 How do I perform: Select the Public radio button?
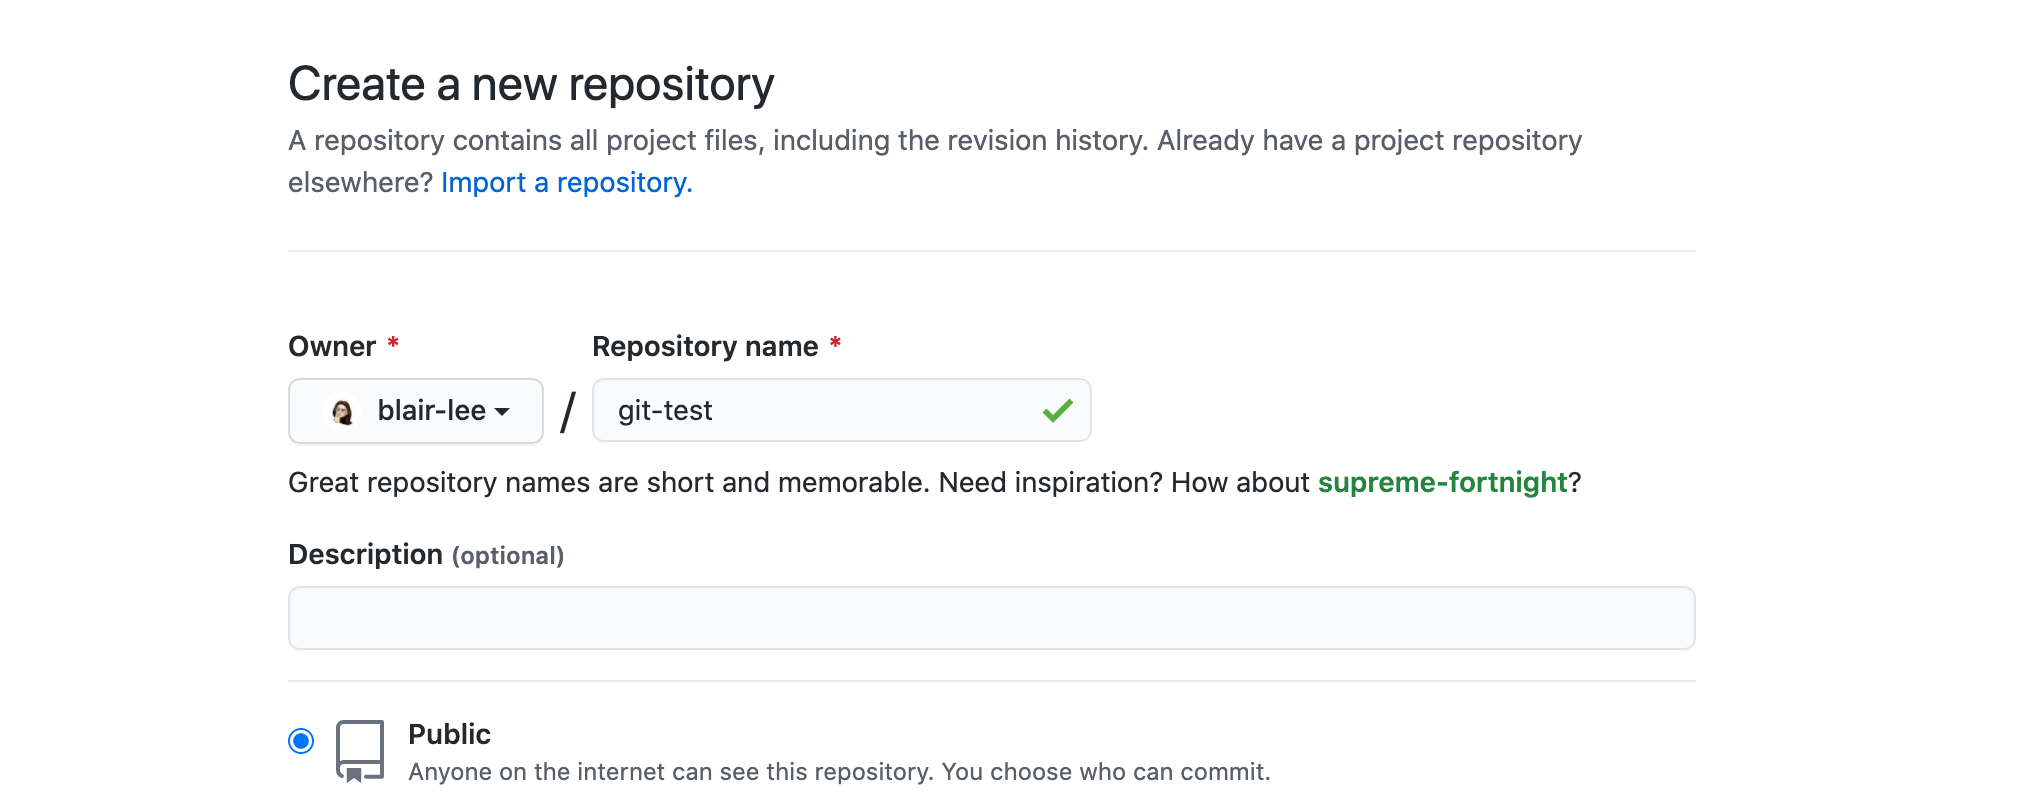pos(301,741)
